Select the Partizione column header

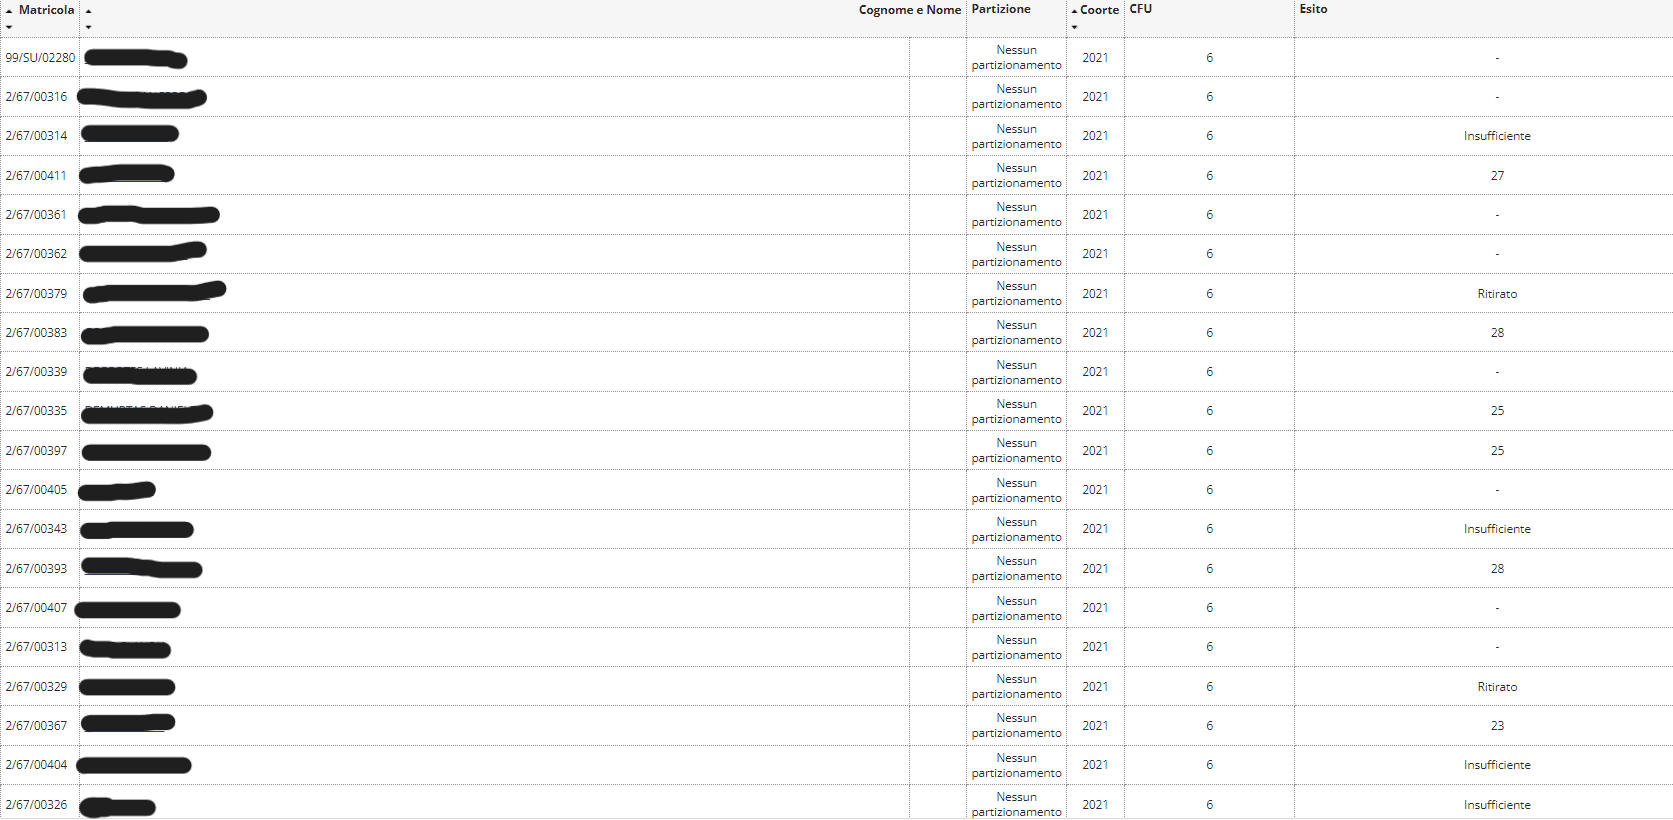tap(1001, 9)
